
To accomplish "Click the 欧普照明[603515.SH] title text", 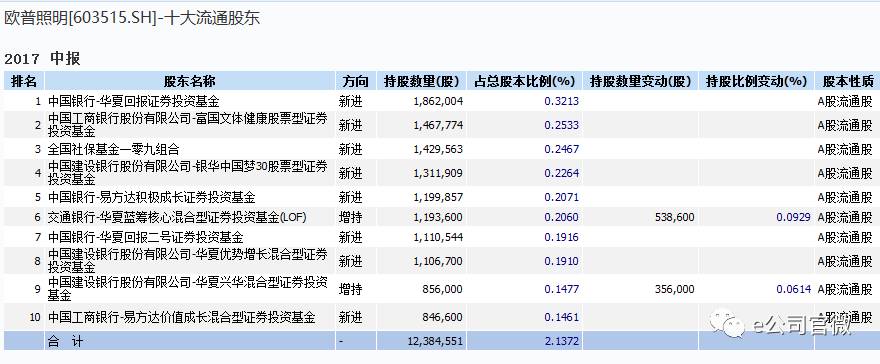I will click(79, 18).
